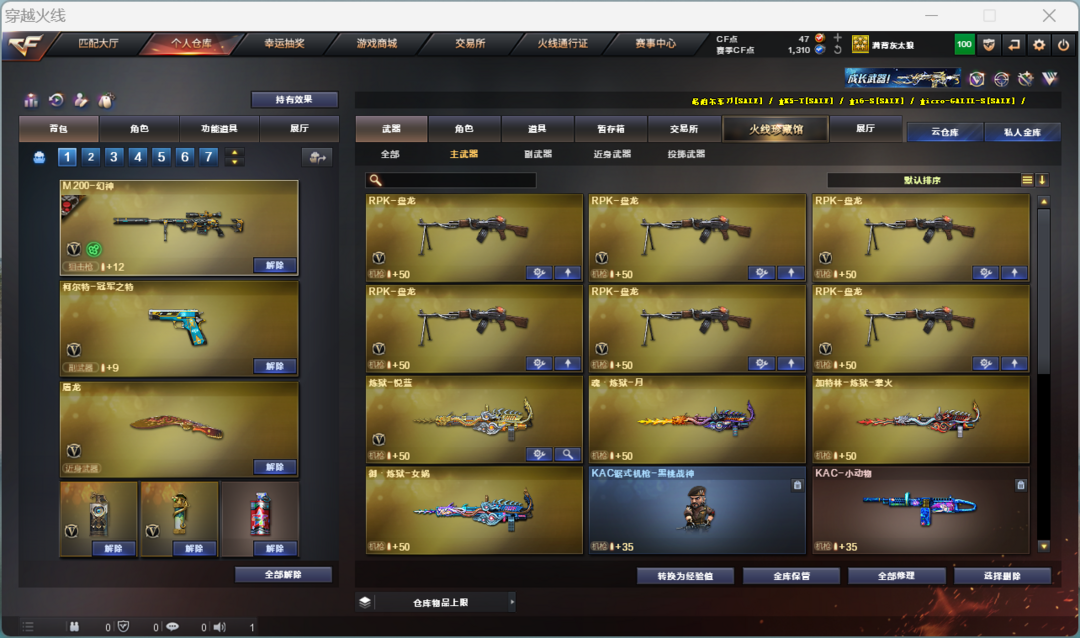Screen dimensions: 1080x638
Task: Click upgrade arrow on first RPK-盘龙
Action: point(568,273)
